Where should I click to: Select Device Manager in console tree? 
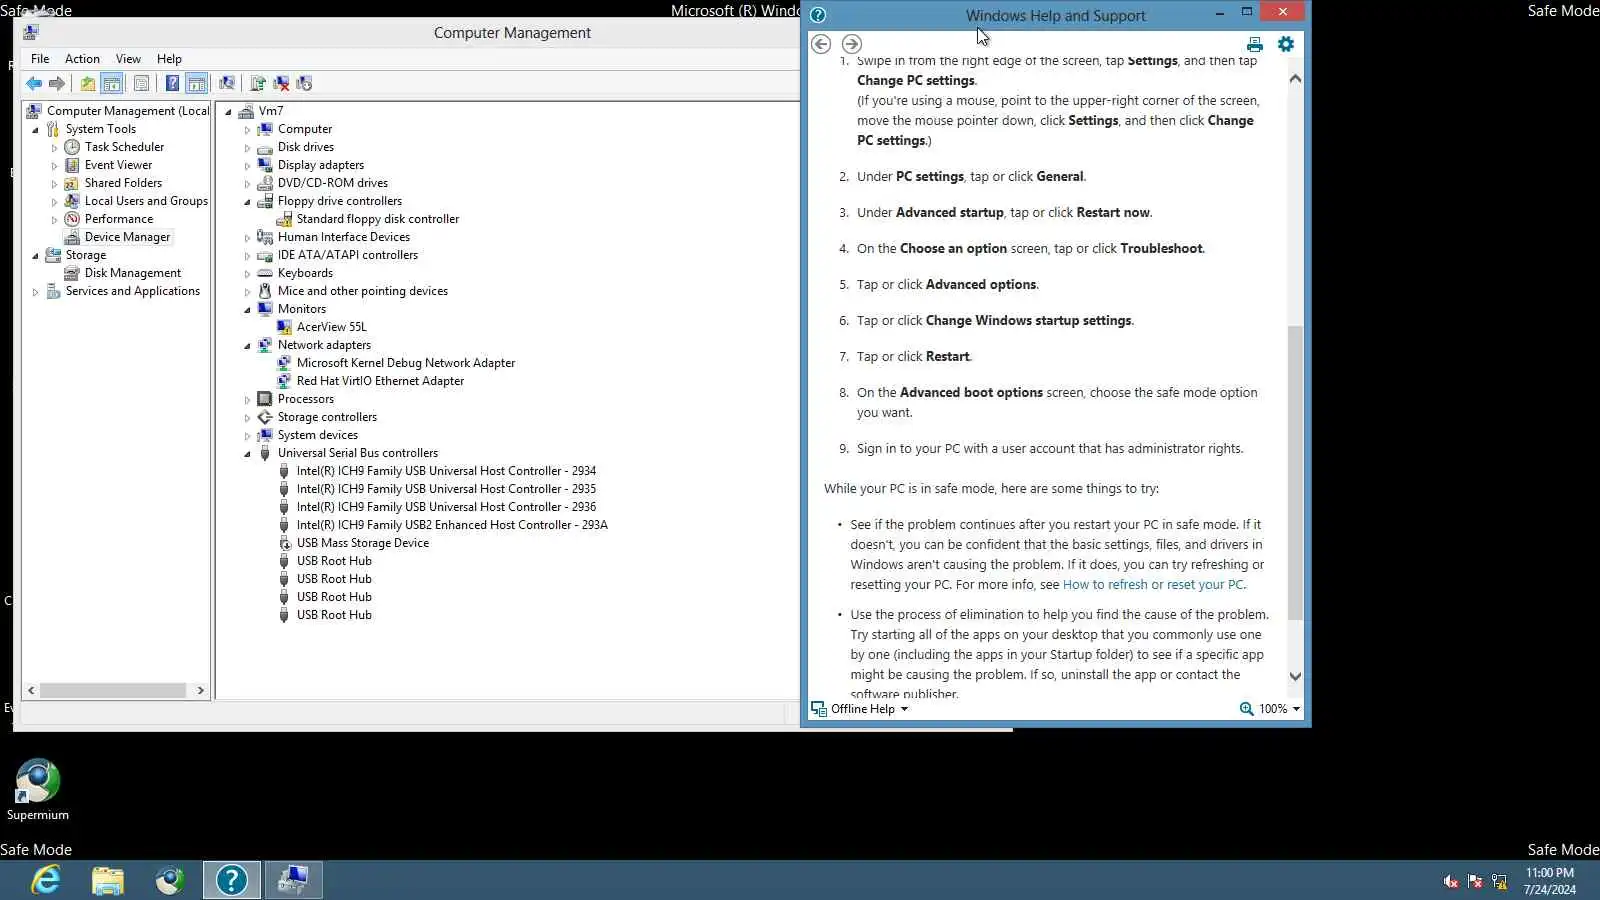(127, 237)
